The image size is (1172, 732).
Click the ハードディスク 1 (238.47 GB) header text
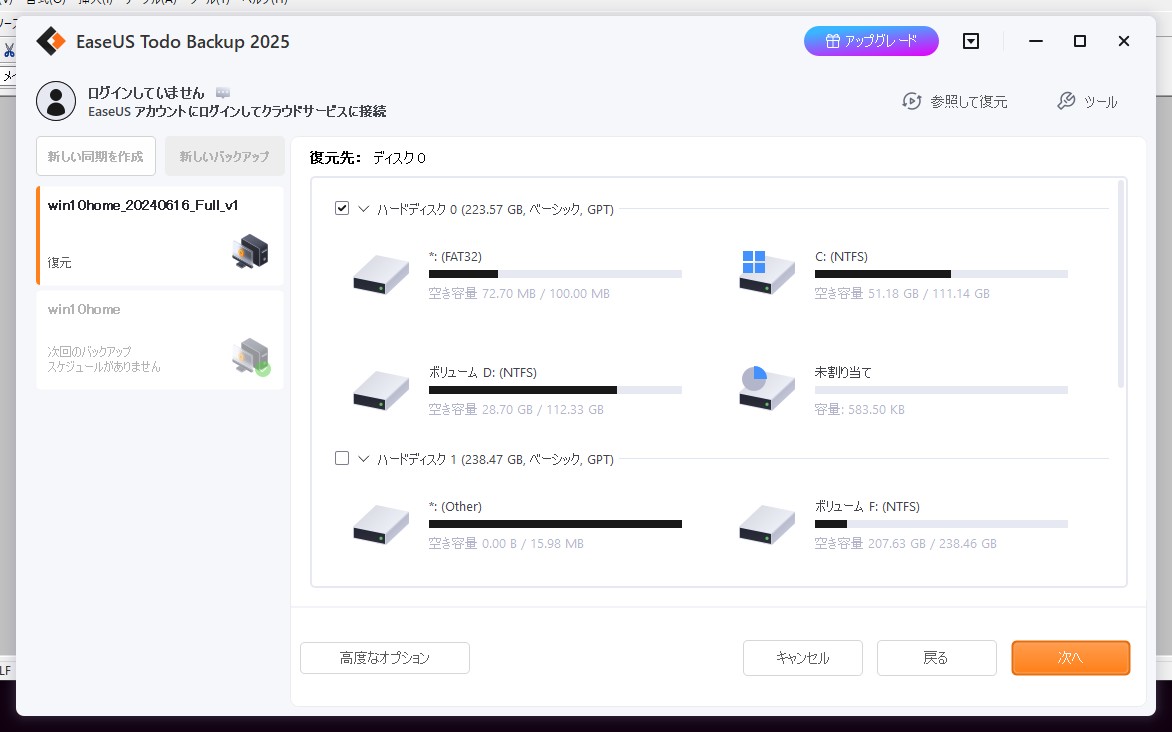[x=495, y=459]
